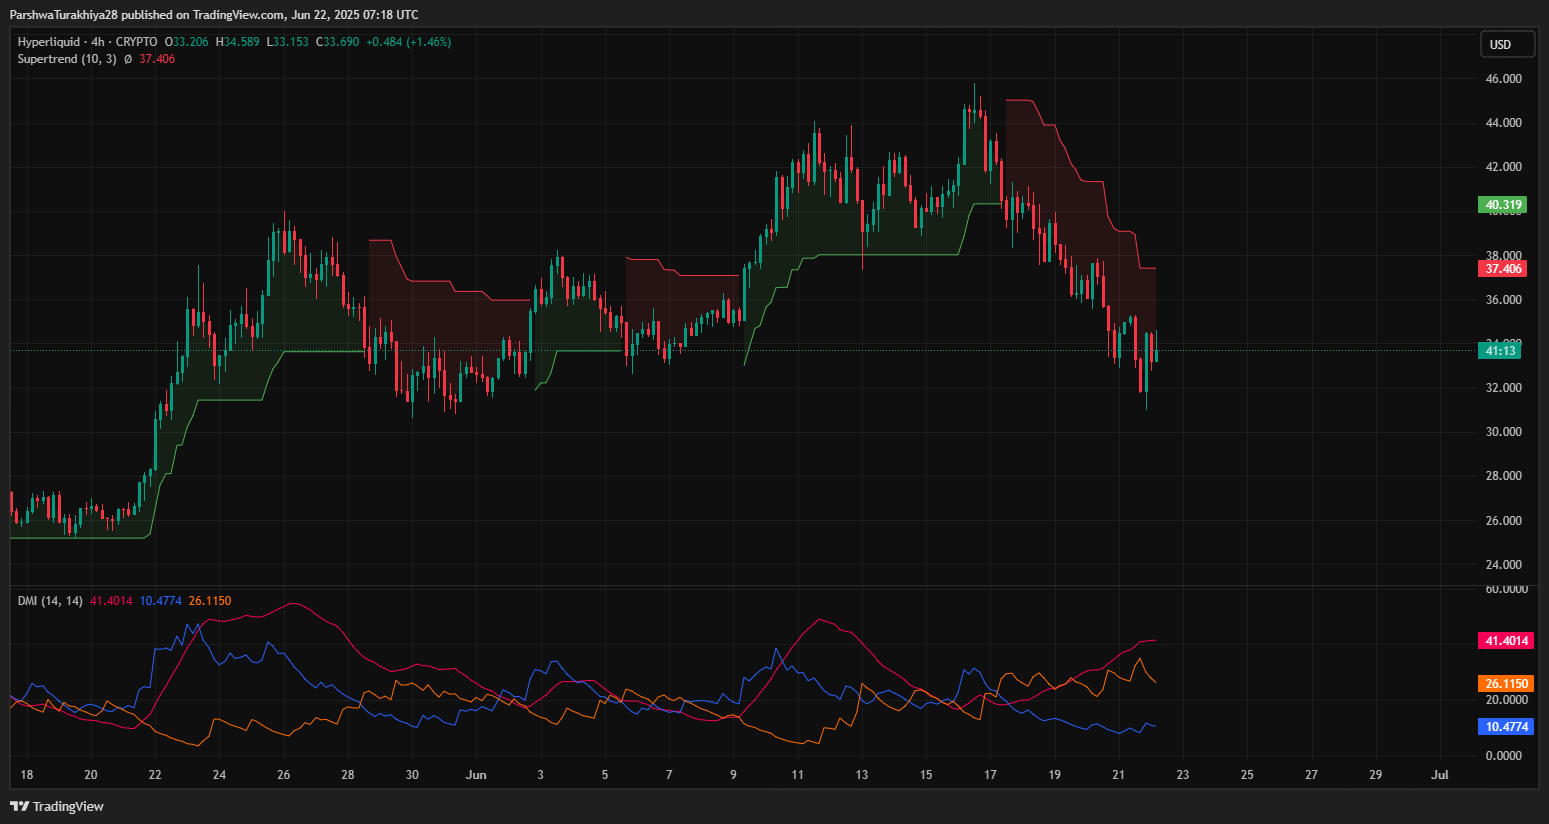Click the 18 label on the date axis
Image resolution: width=1549 pixels, height=824 pixels.
[27, 775]
